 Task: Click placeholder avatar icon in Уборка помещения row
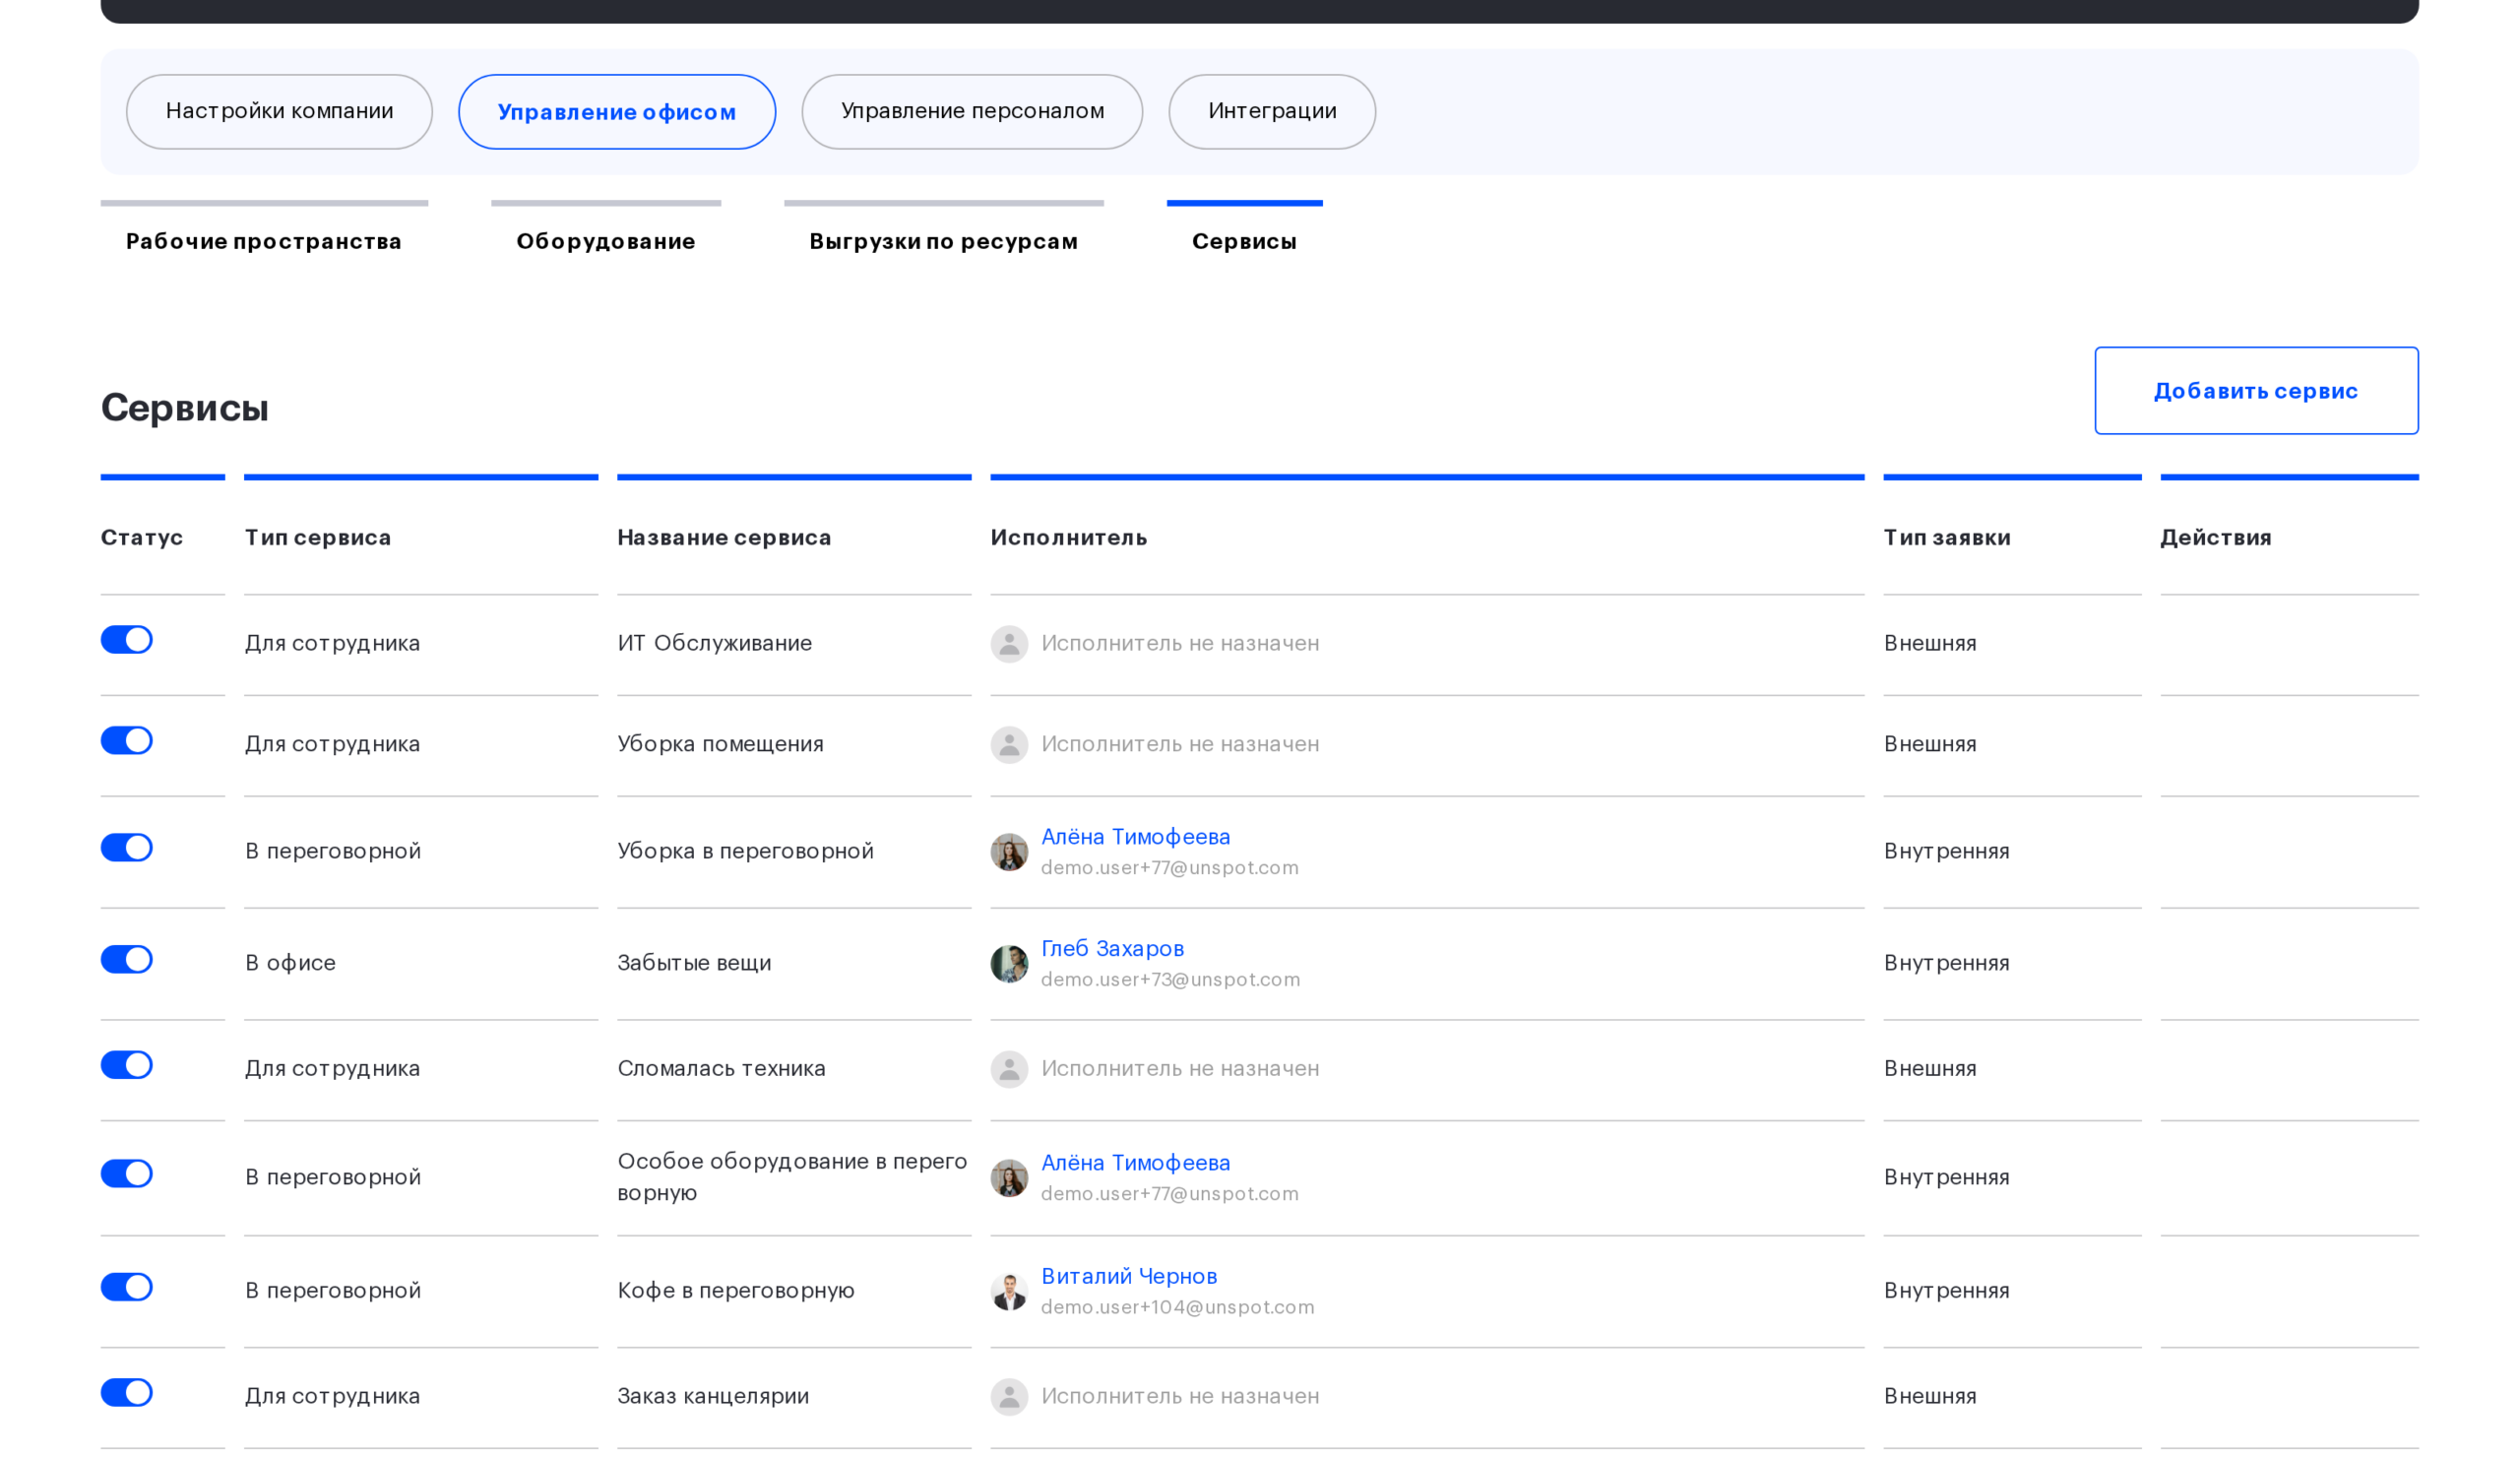(1009, 745)
